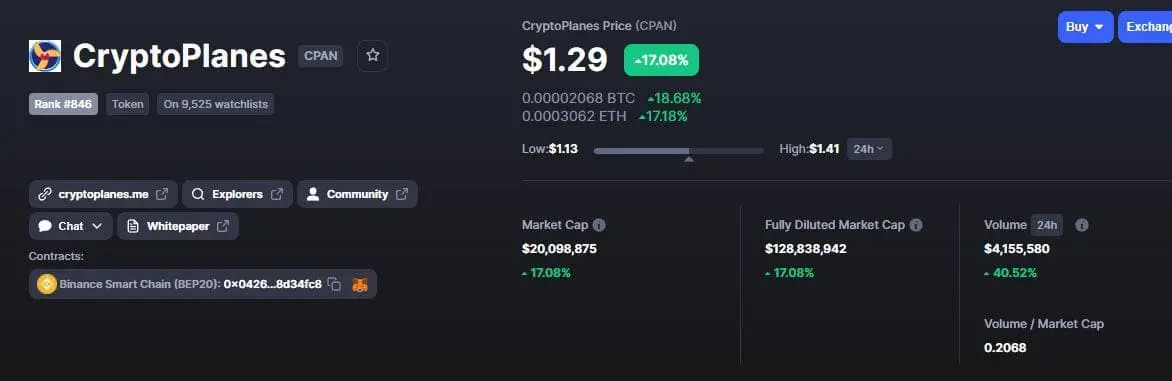Viewport: 1172px width, 381px height.
Task: Open the Community link
Action: pyautogui.click(x=357, y=194)
